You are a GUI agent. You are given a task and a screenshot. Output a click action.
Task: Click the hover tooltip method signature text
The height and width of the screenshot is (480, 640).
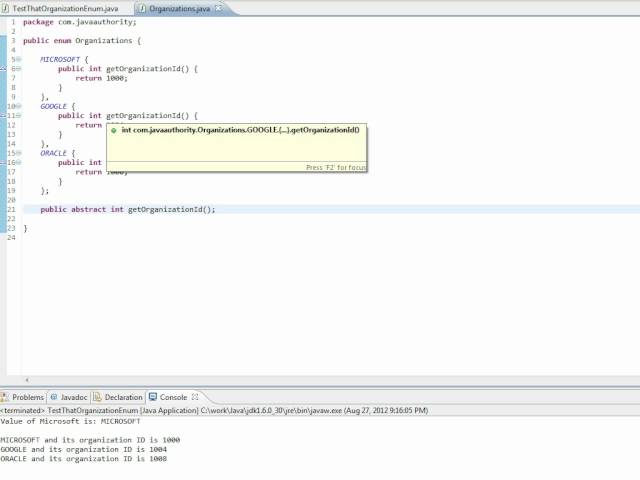click(240, 130)
